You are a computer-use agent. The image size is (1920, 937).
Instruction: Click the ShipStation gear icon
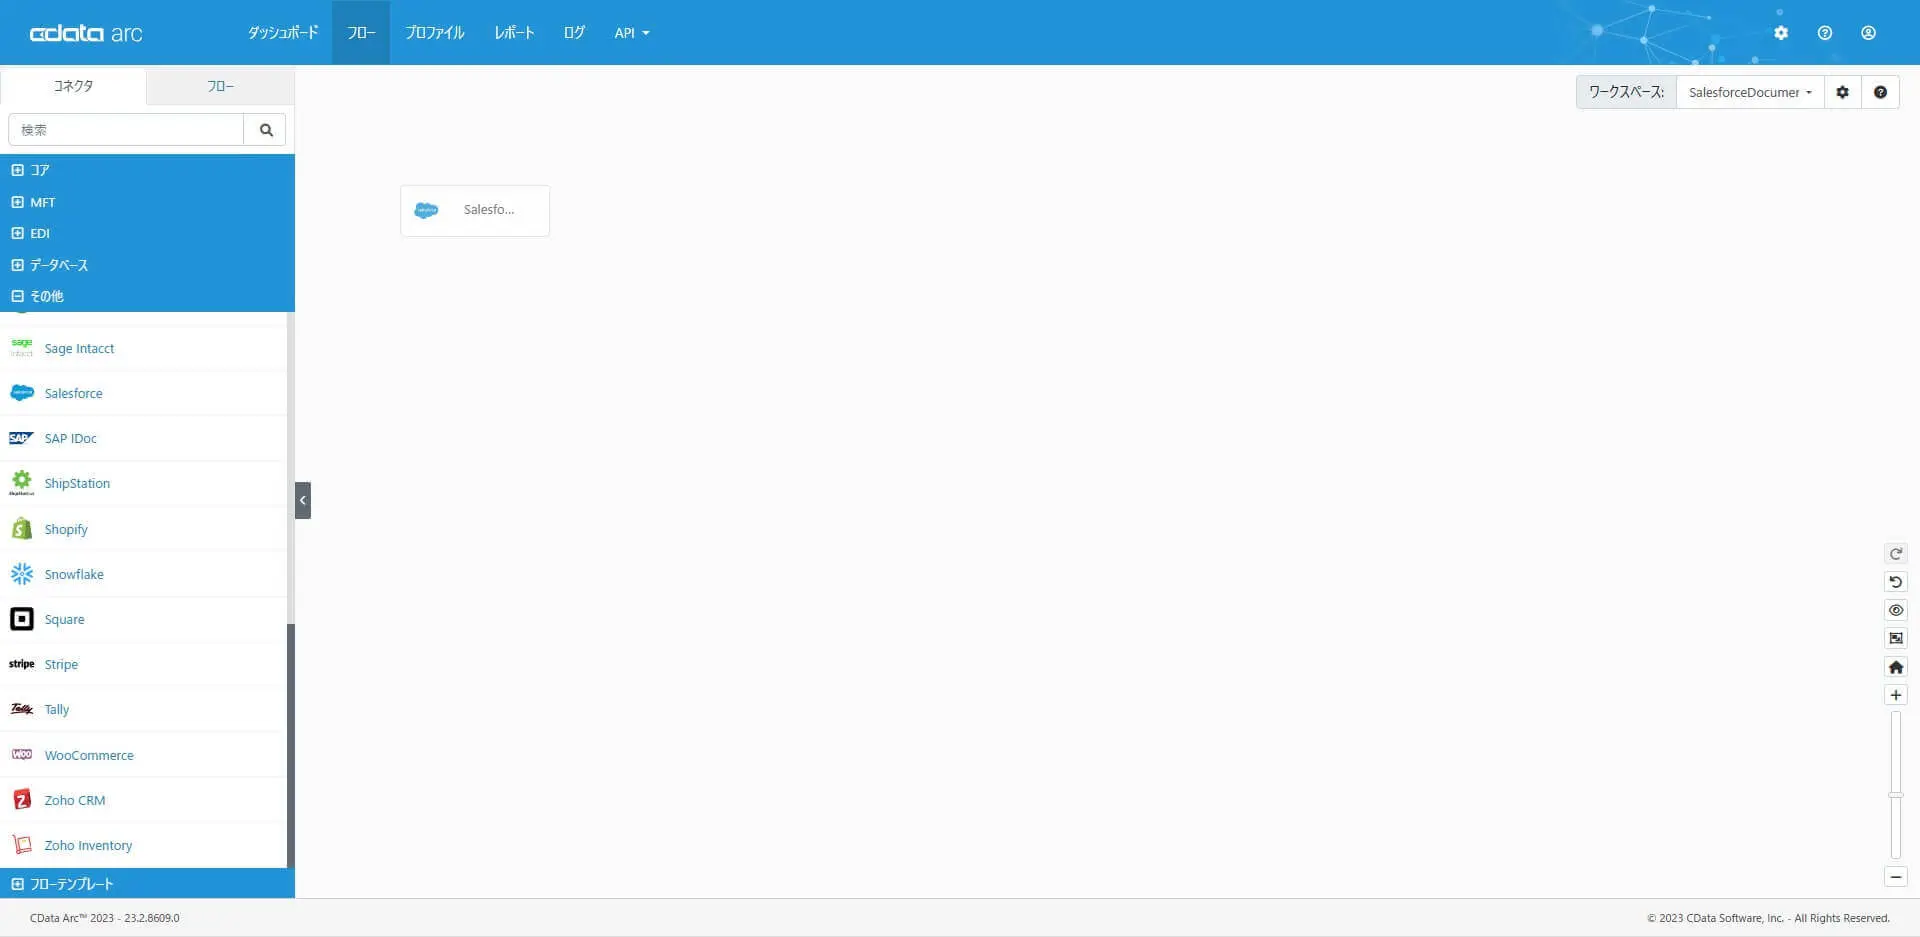[x=21, y=483]
